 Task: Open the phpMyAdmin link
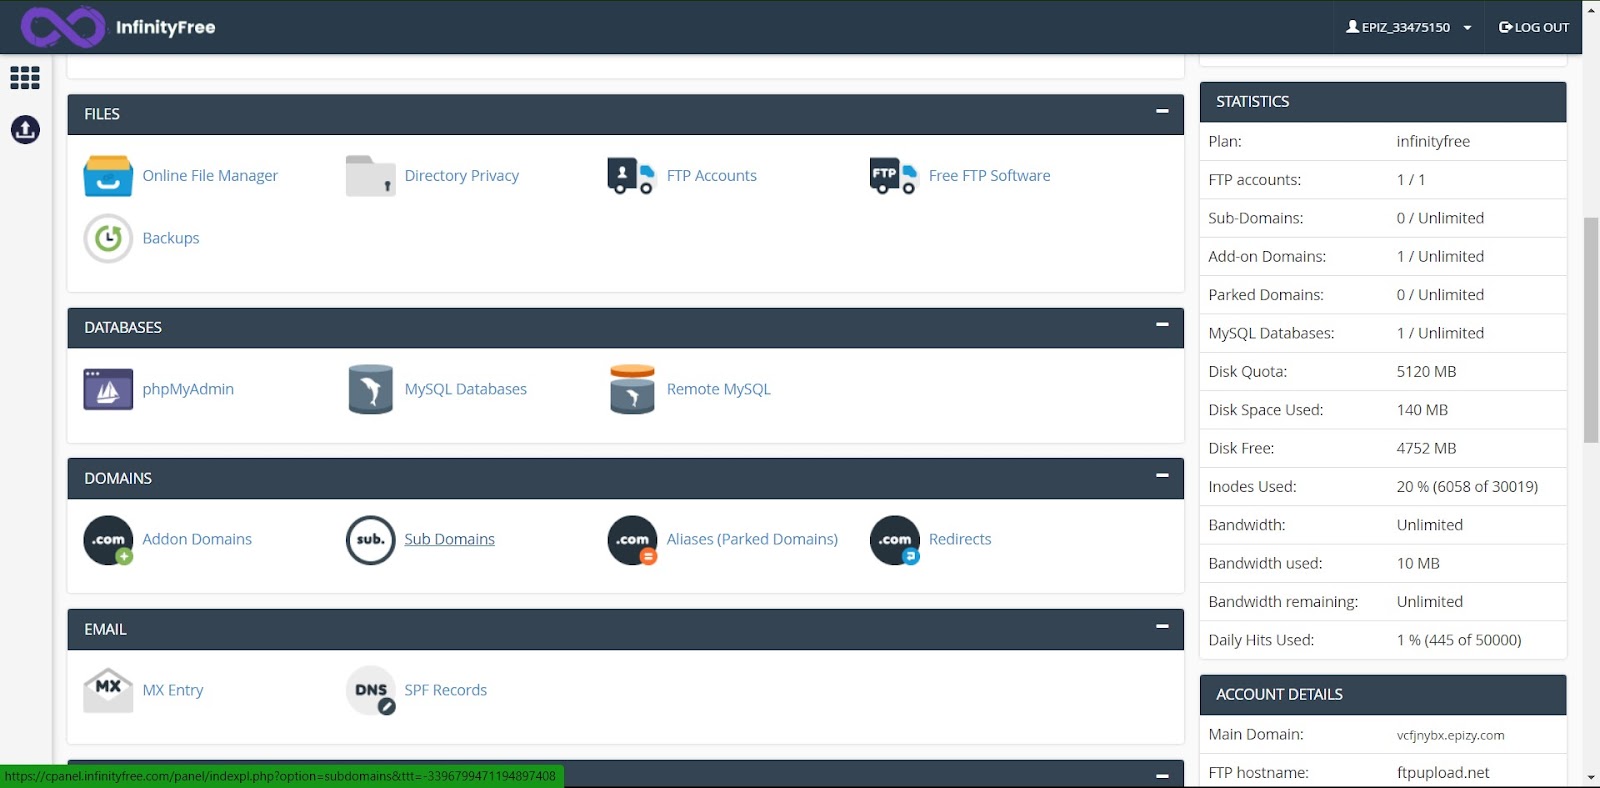coord(188,390)
